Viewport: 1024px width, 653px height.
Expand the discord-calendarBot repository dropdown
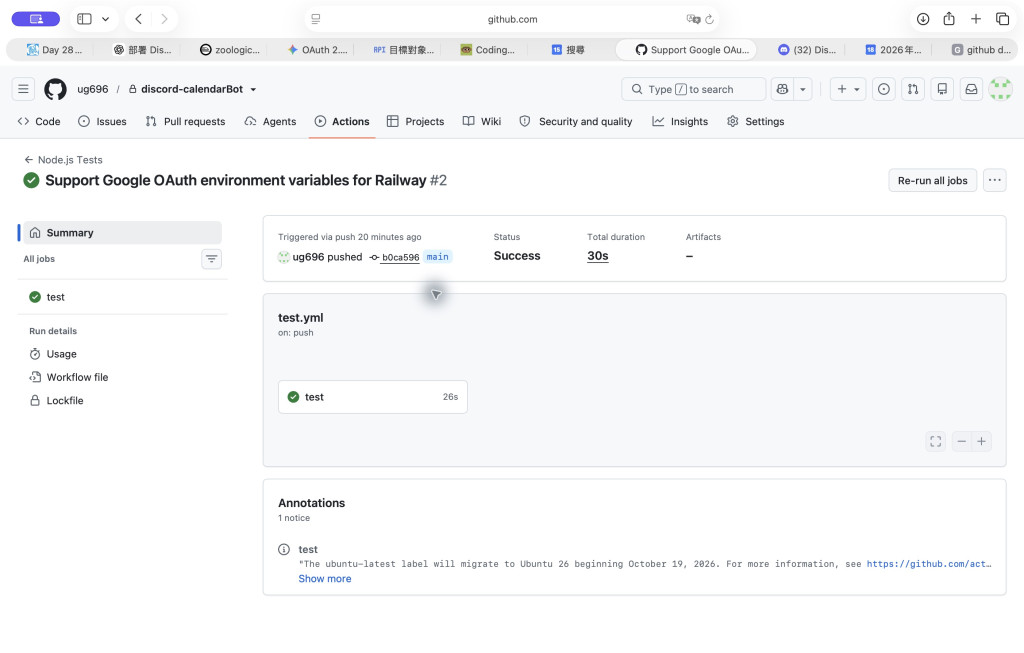pyautogui.click(x=253, y=89)
